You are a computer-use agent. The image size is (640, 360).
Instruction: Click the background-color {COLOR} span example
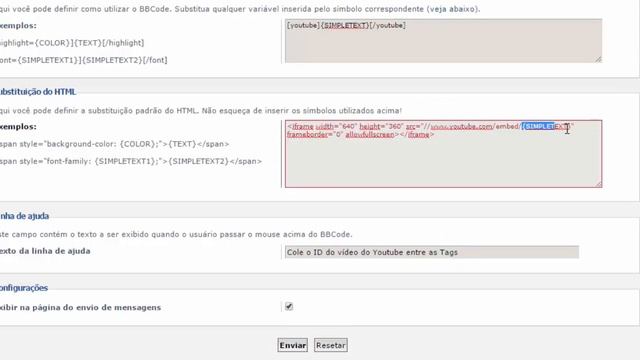coord(114,144)
